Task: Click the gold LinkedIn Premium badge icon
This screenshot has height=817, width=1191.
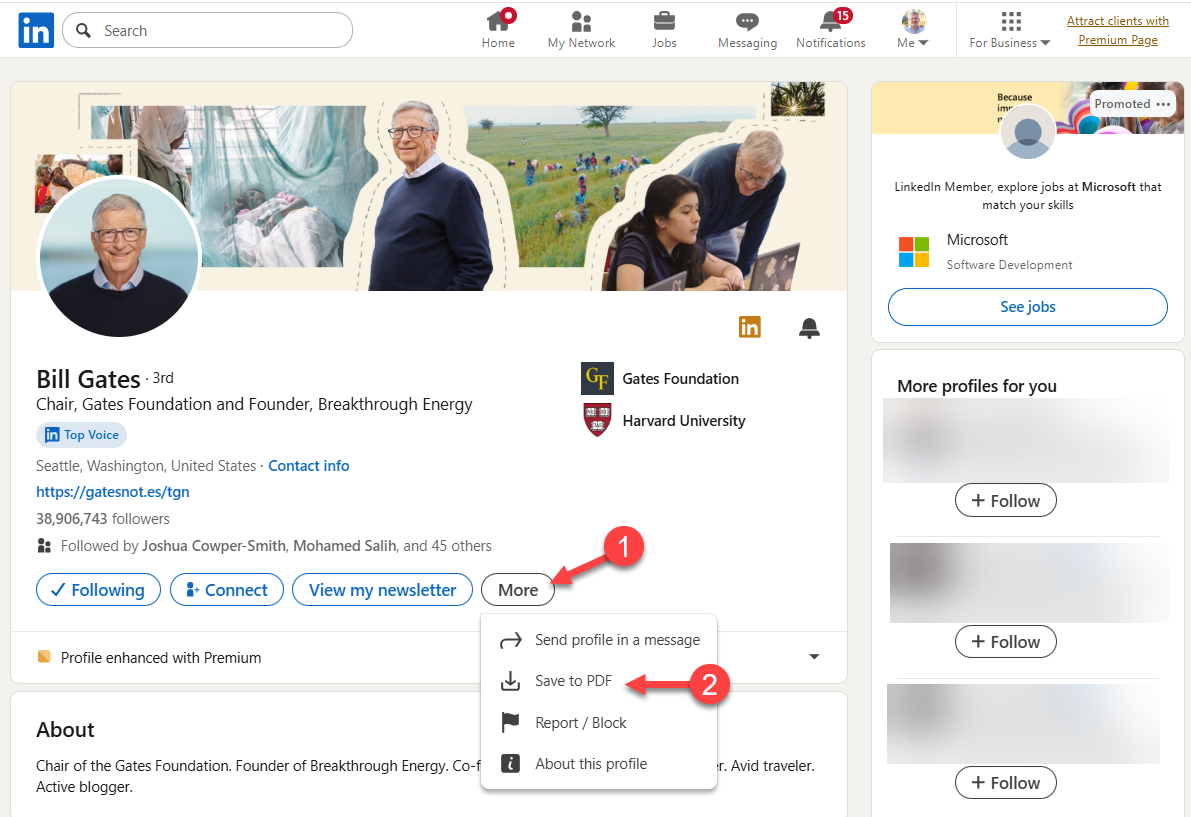Action: [x=750, y=327]
